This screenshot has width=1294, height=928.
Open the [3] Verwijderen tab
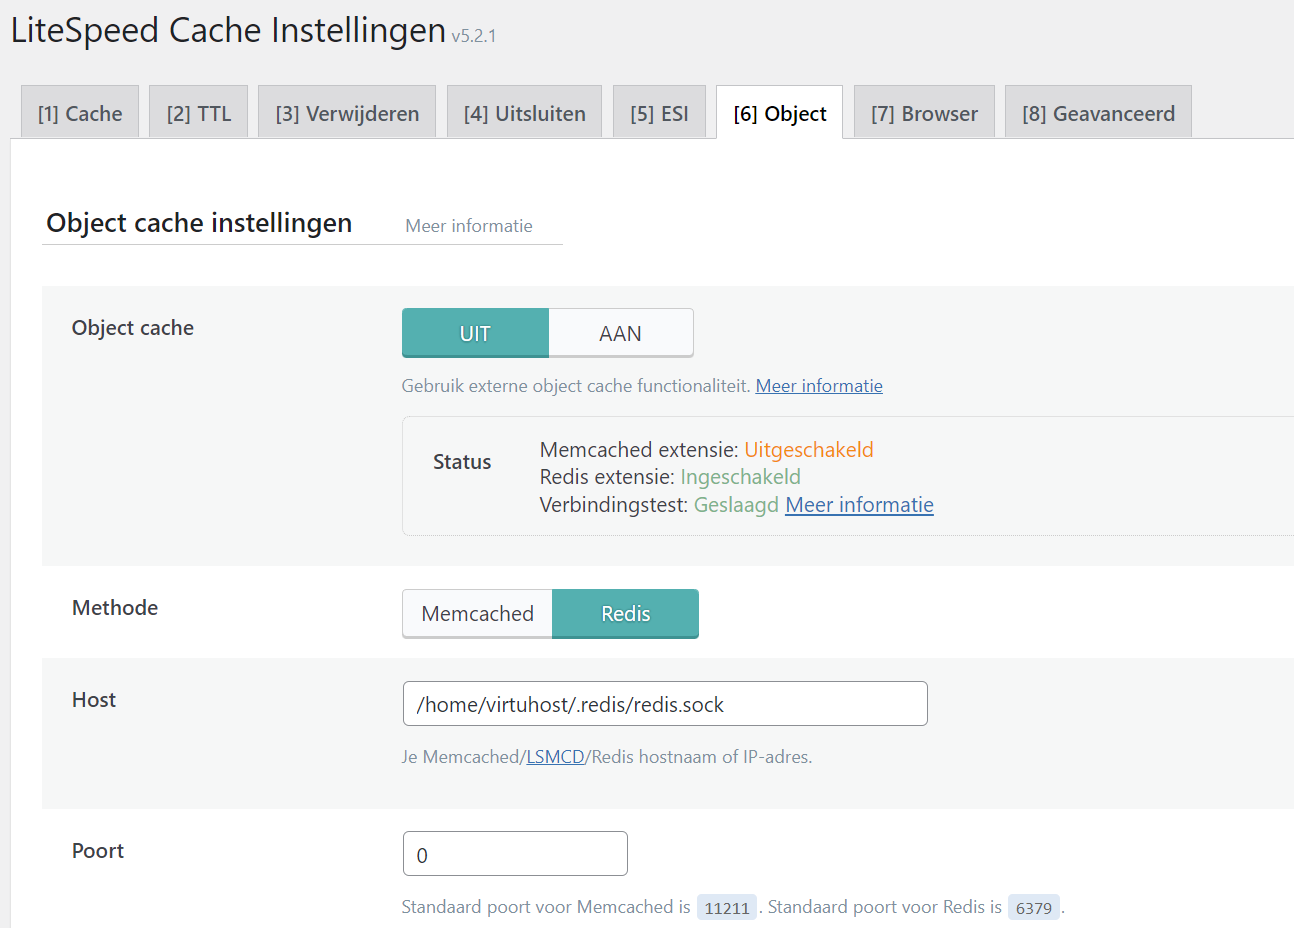(347, 112)
